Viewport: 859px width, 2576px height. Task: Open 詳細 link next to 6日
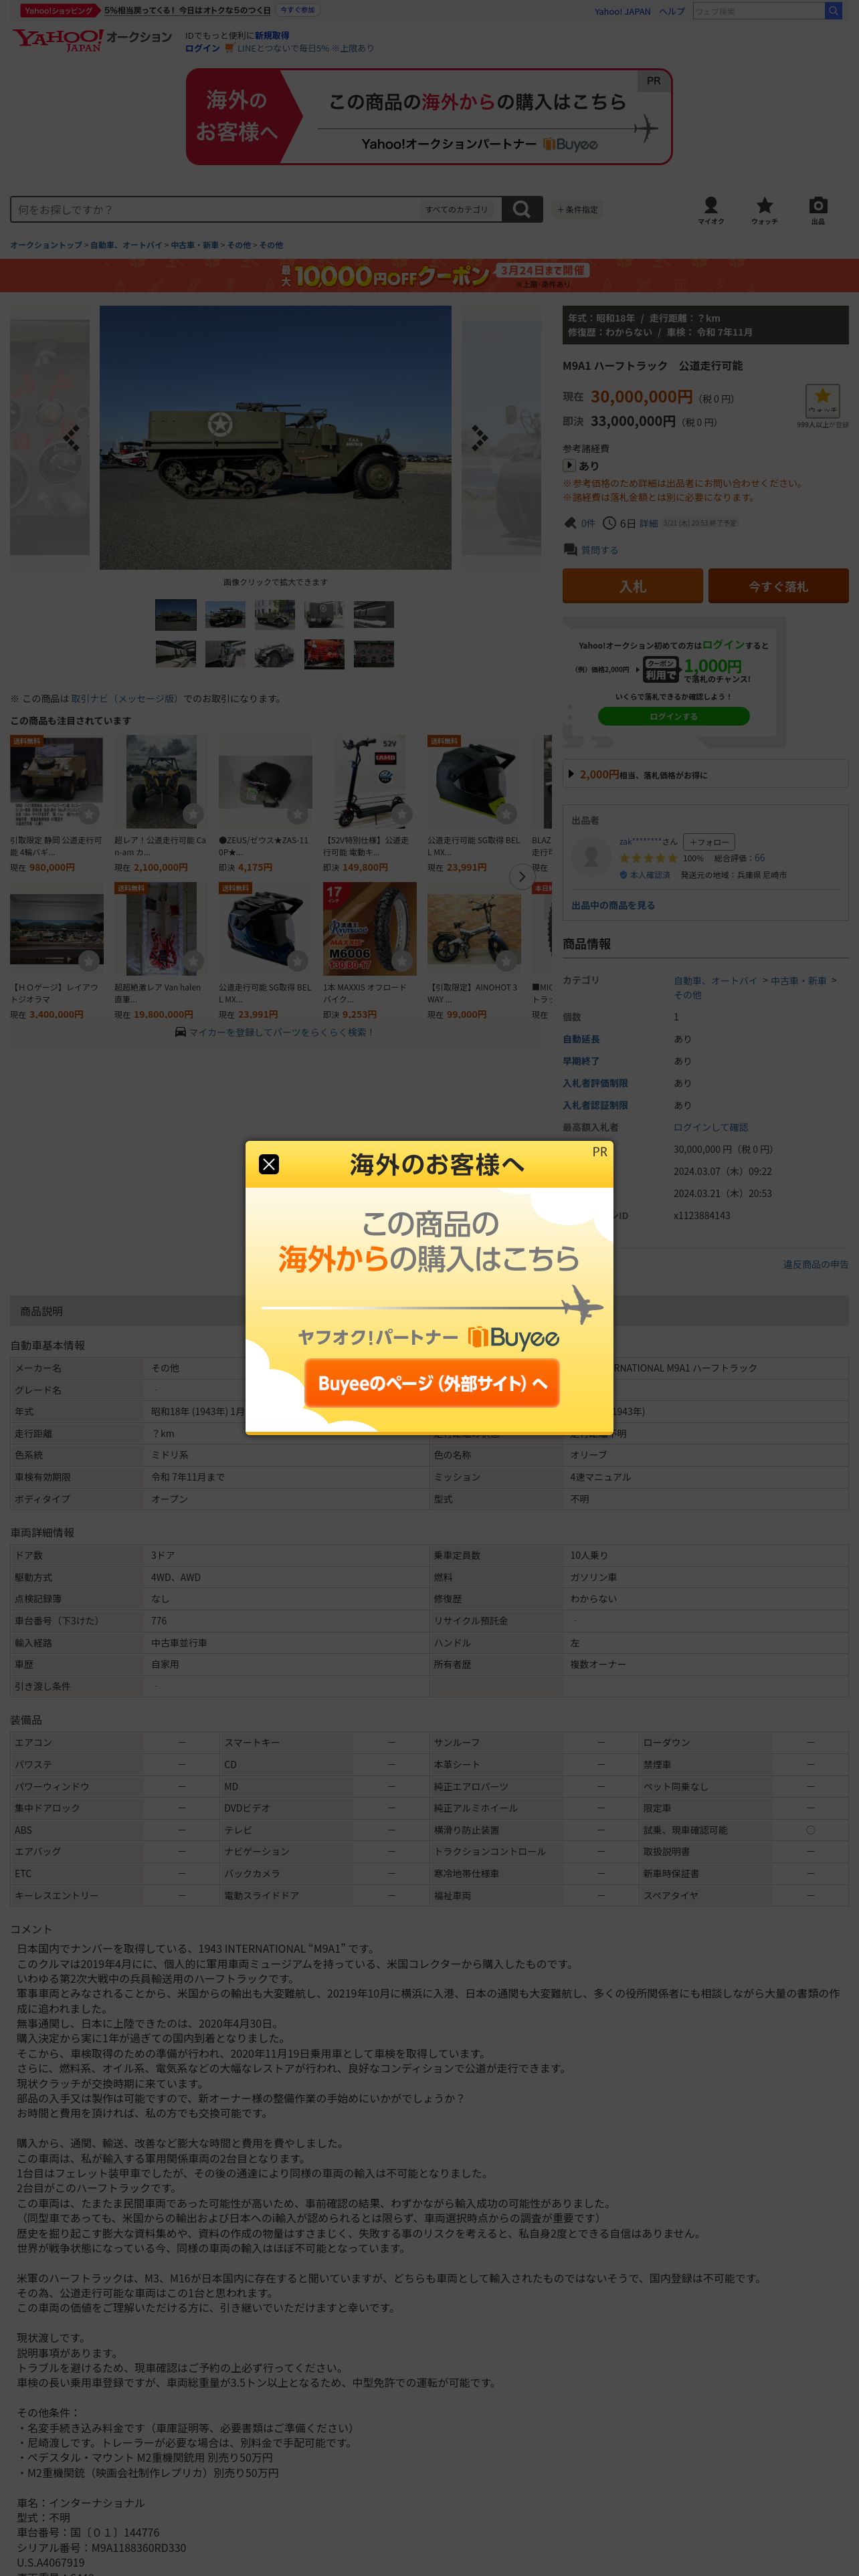click(648, 523)
